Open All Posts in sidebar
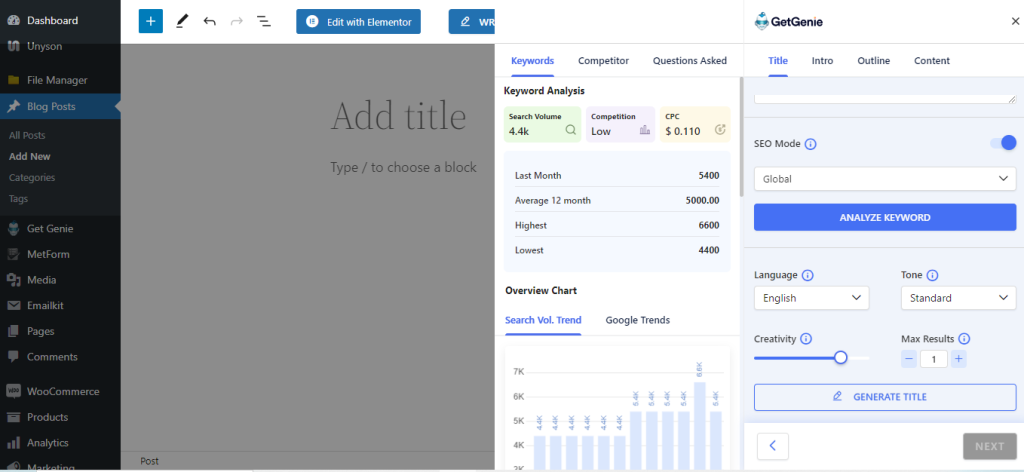Viewport: 1024px width, 472px height. click(x=27, y=135)
